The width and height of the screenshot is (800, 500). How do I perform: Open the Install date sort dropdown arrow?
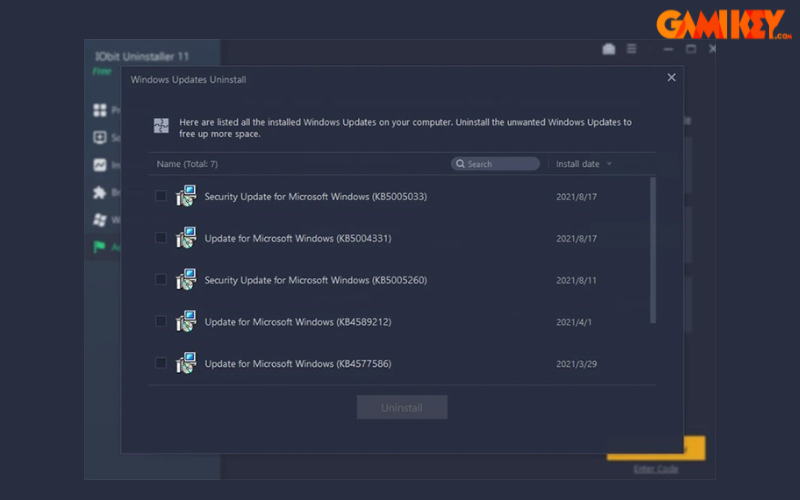(x=609, y=164)
